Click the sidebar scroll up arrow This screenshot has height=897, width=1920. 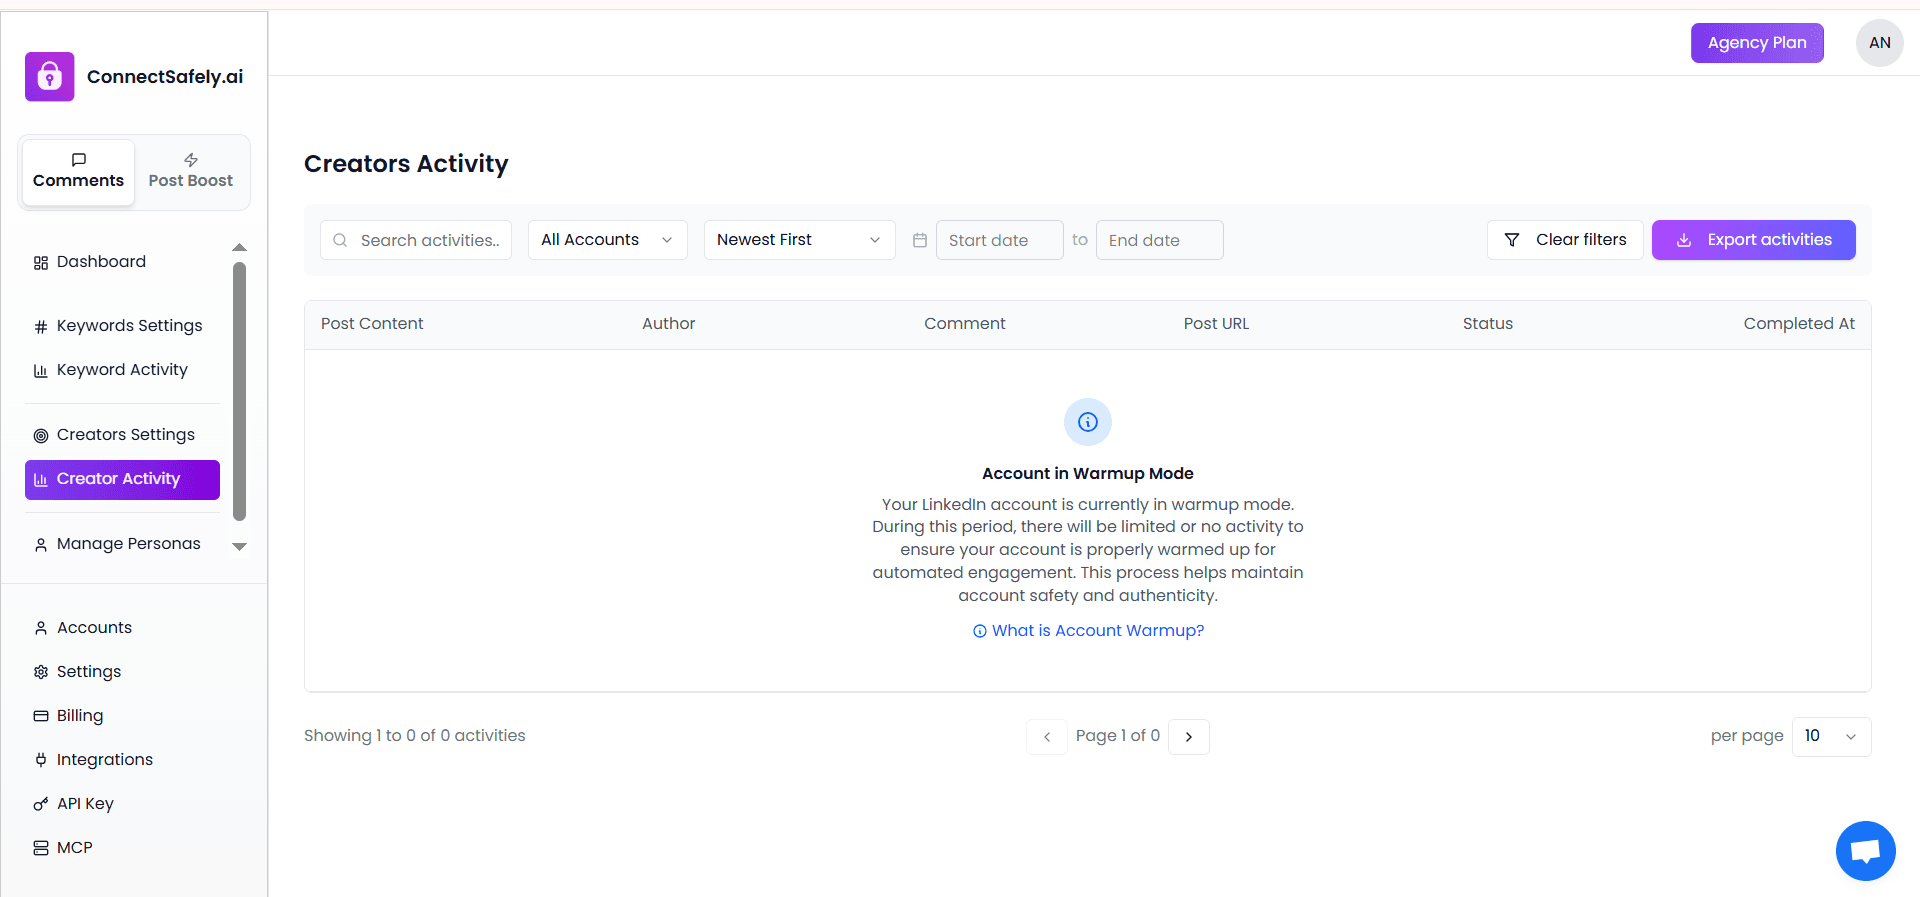(x=239, y=247)
